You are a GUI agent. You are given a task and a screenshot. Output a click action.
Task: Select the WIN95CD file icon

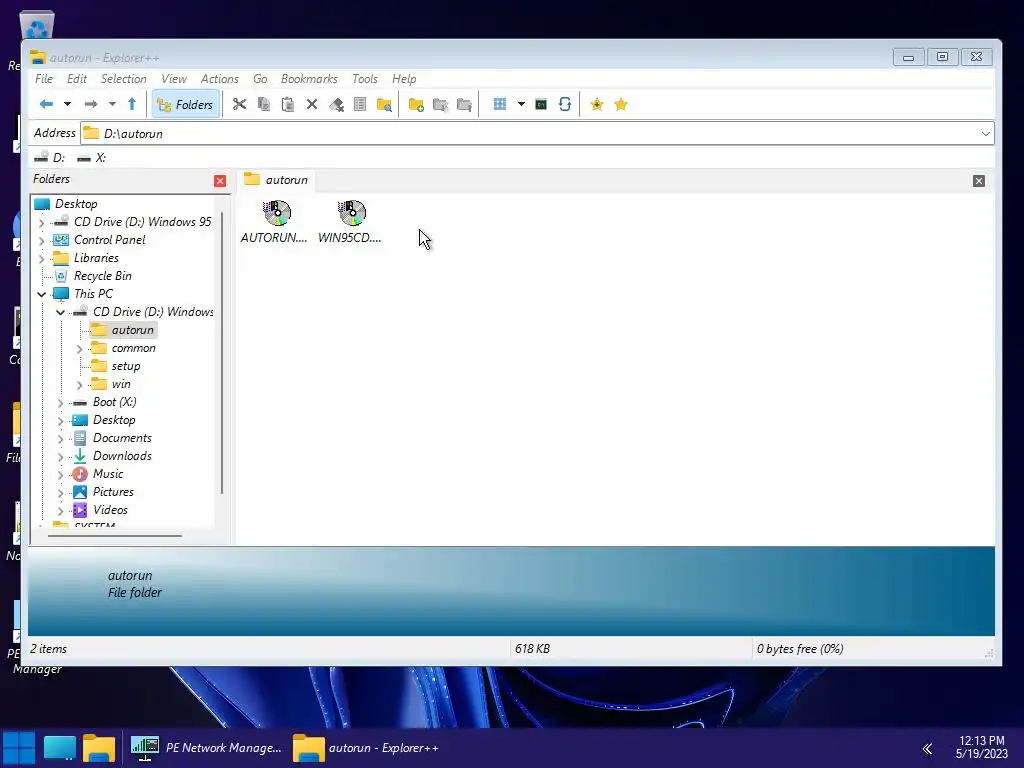tap(350, 222)
